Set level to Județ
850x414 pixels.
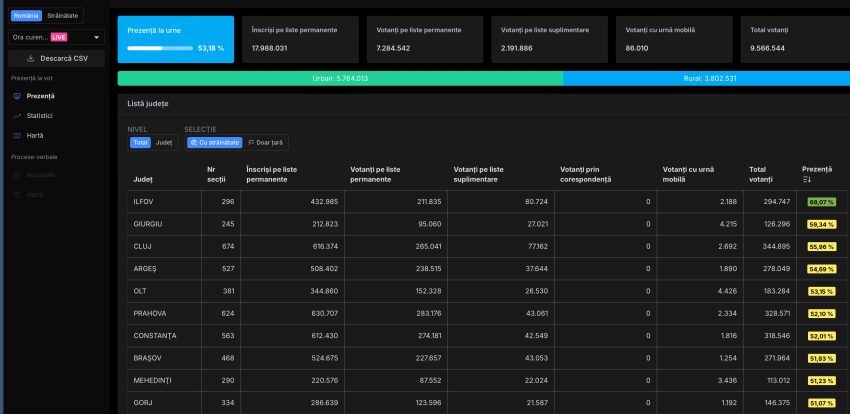(163, 143)
